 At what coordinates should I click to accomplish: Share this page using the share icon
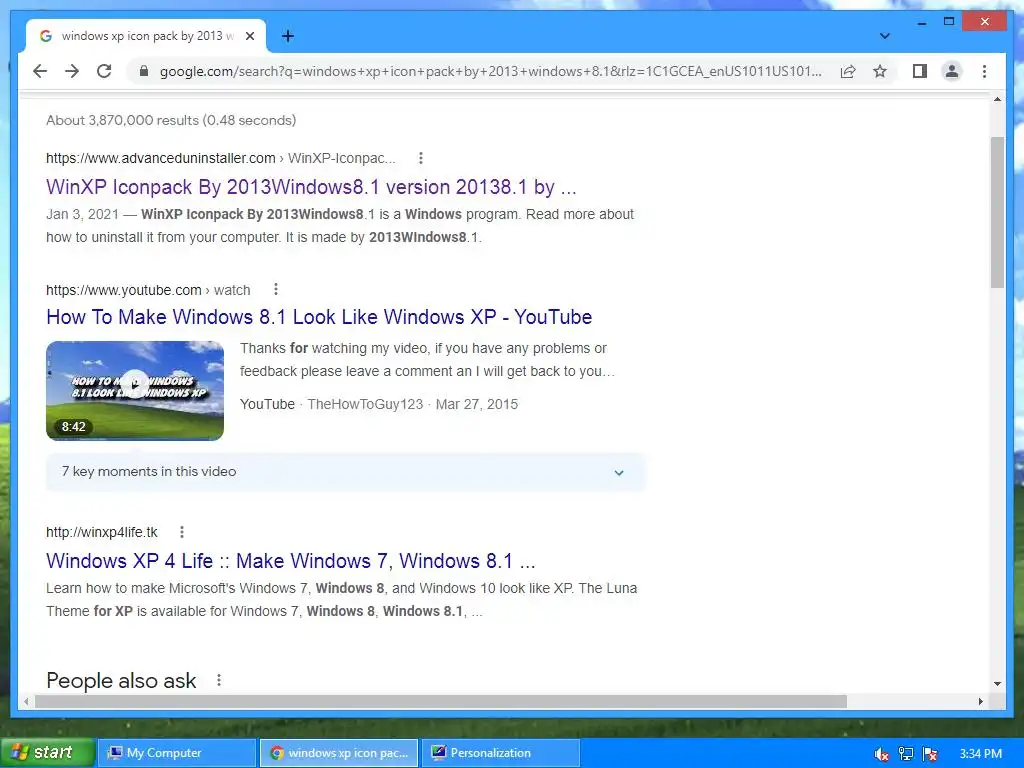848,71
